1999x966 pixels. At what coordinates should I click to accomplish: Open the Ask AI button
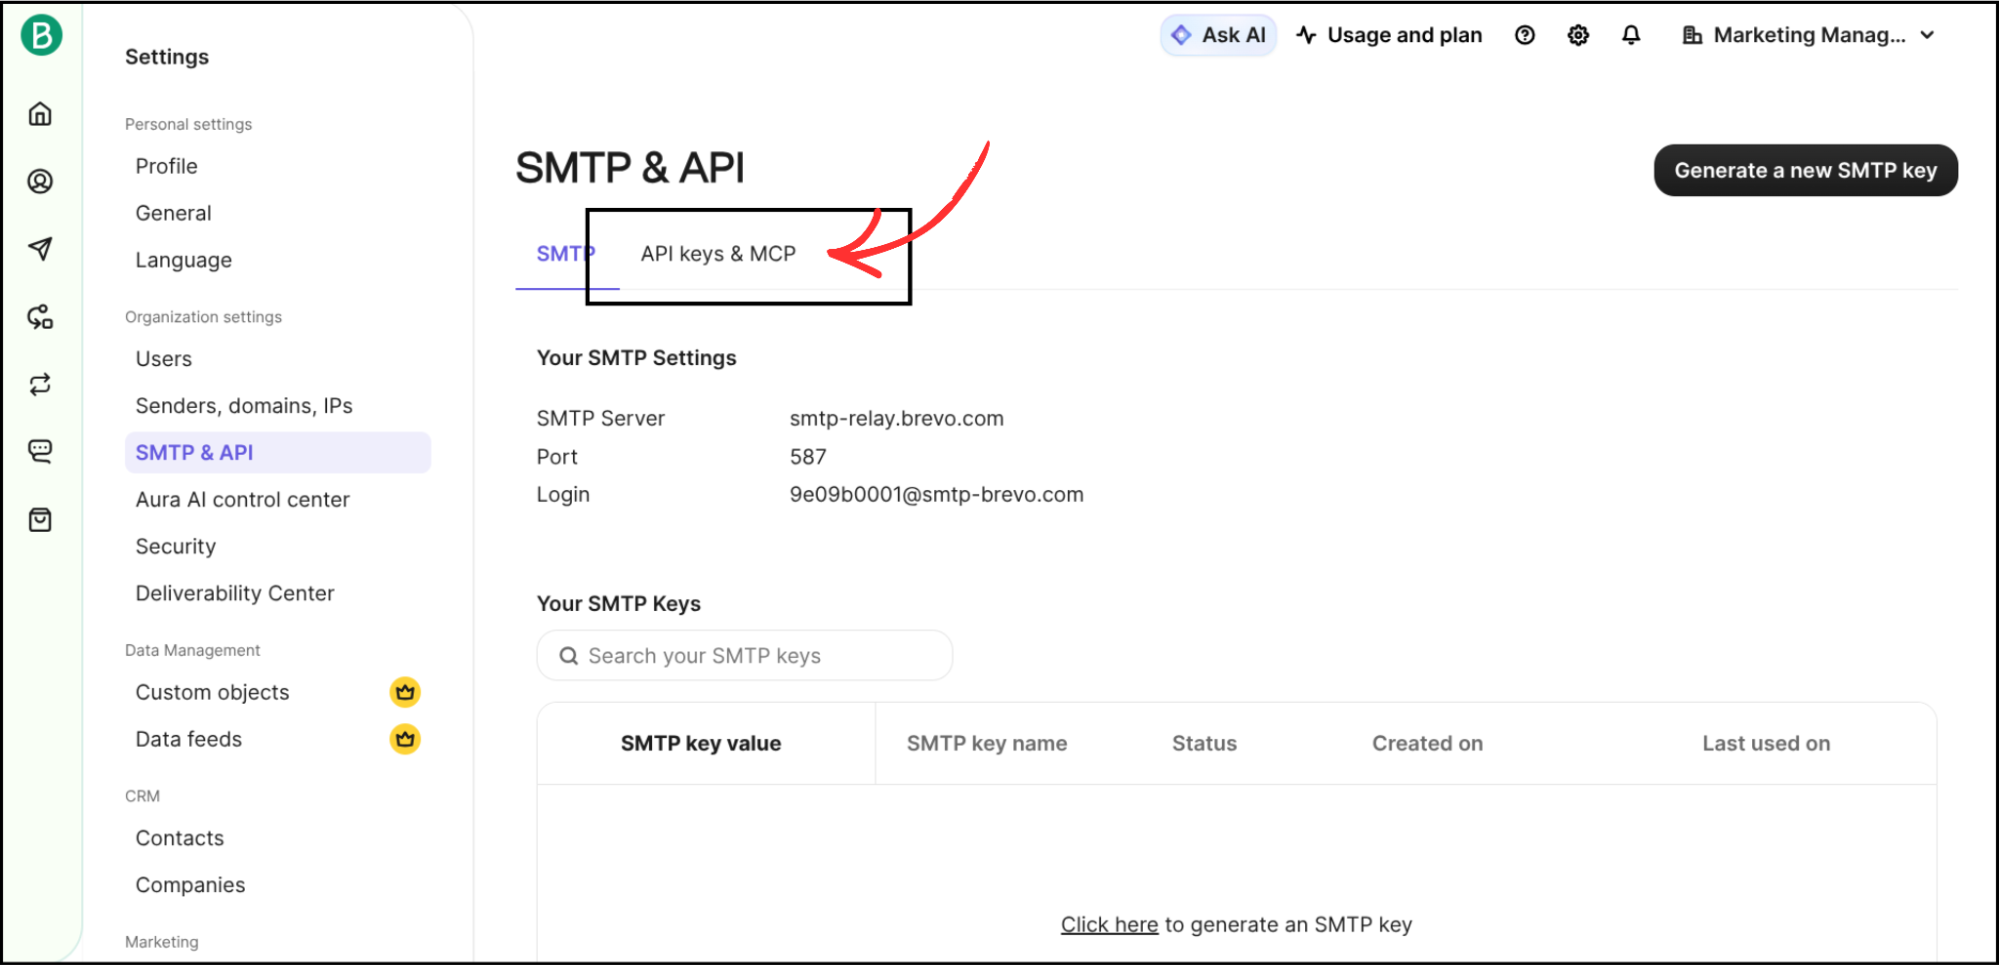pos(1218,34)
